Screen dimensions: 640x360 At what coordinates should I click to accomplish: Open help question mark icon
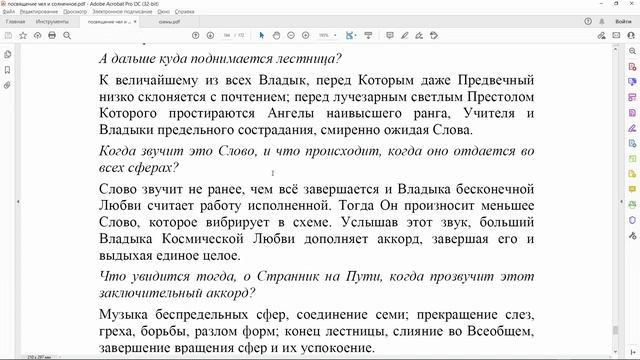tap(588, 21)
